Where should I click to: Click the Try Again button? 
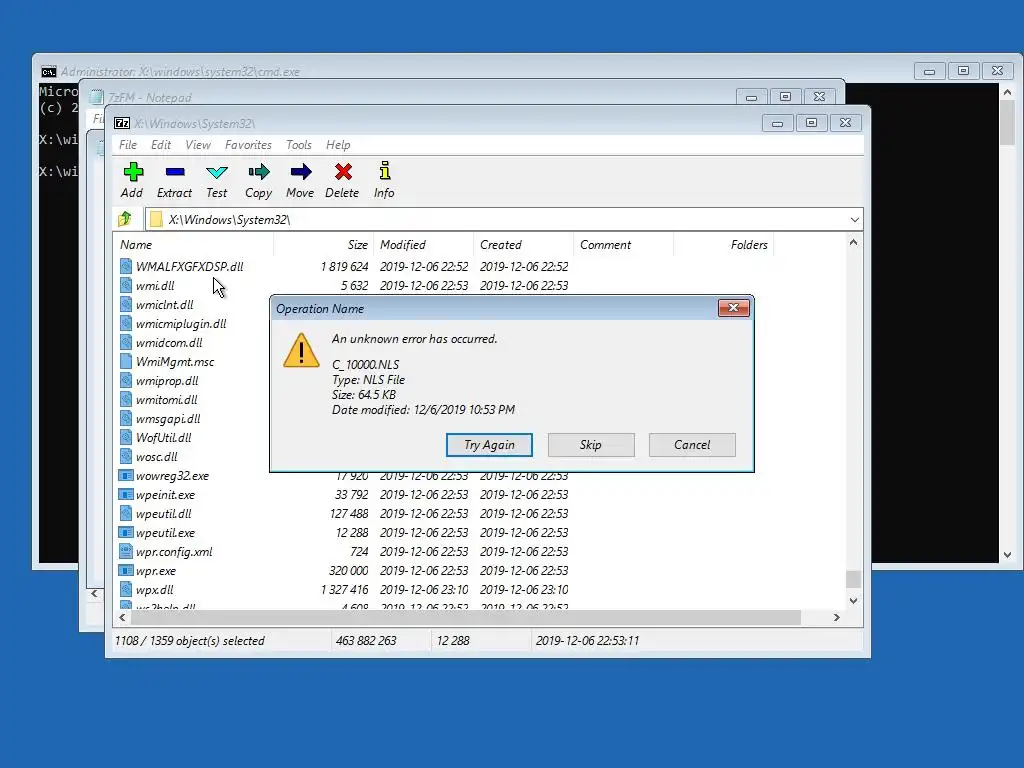tap(489, 445)
